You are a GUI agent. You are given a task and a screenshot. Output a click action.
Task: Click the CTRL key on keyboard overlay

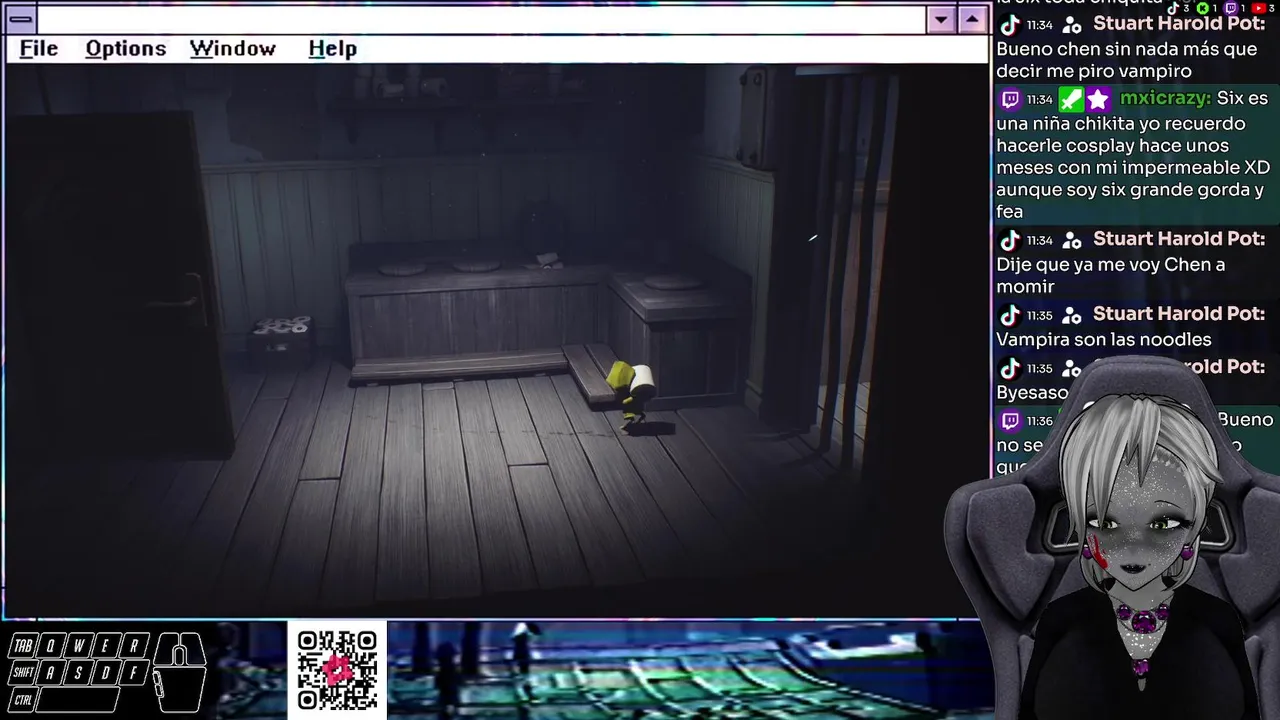[23, 700]
